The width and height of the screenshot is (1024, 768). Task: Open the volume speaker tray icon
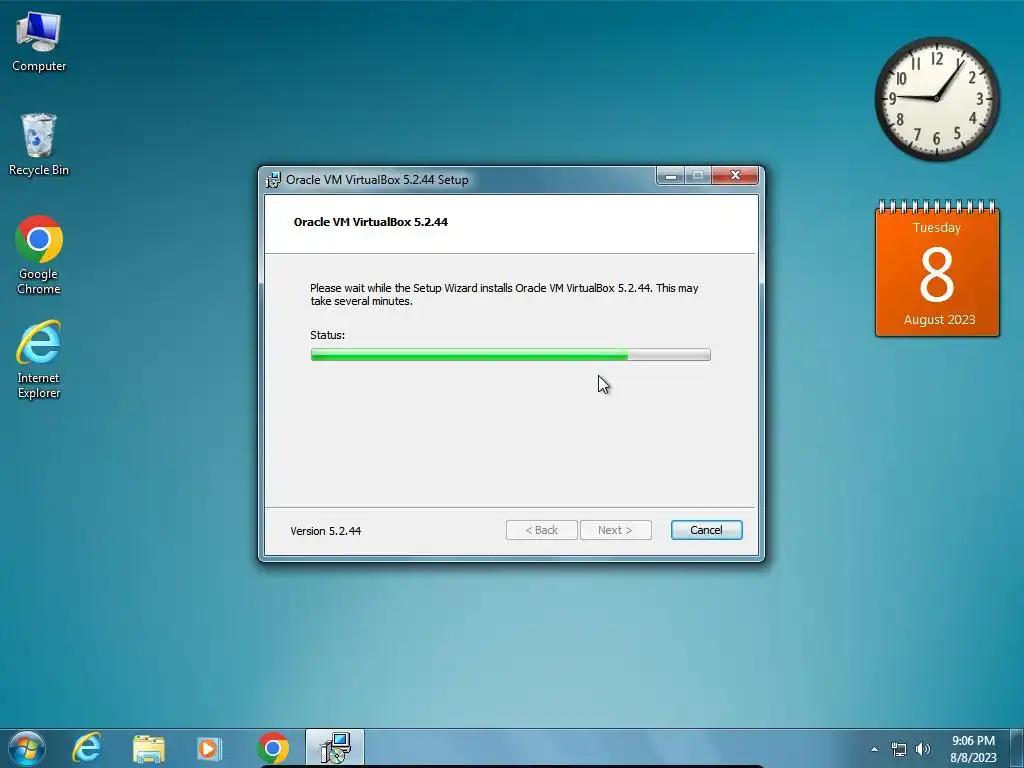922,749
